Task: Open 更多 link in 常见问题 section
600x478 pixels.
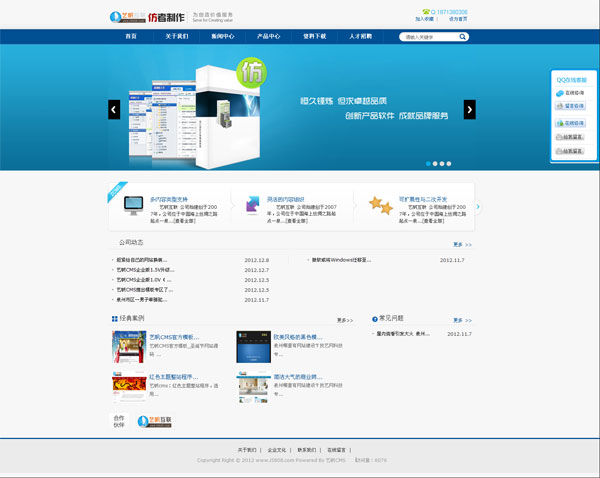Action: 462,320
